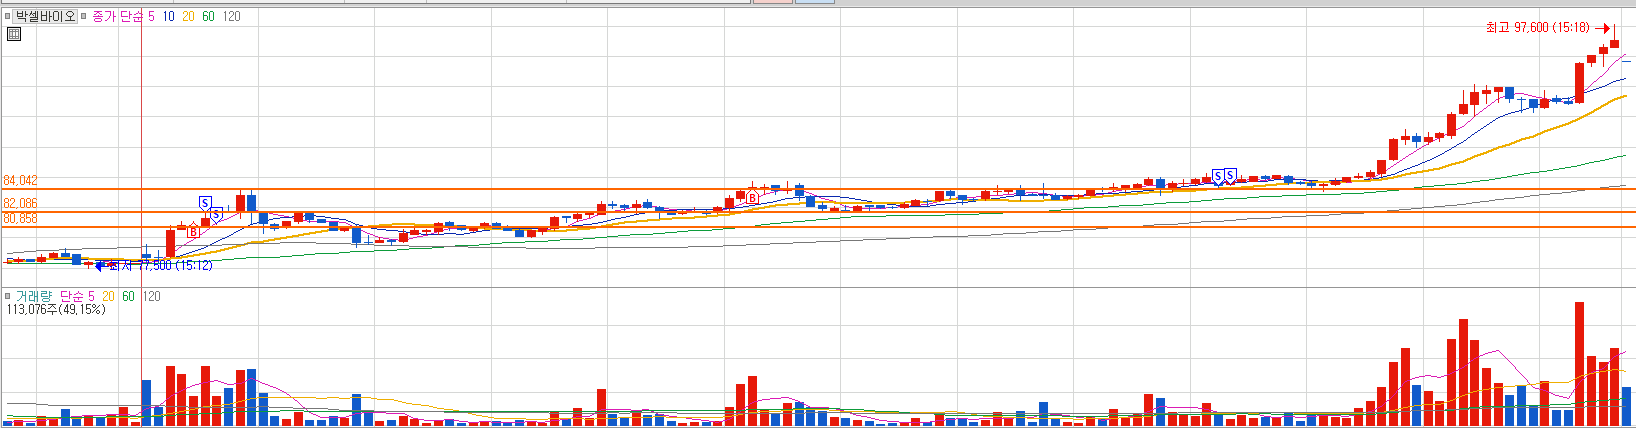This screenshot has height=428, width=1636.
Task: Toggle the small box before 거래량
Action: (x=7, y=296)
